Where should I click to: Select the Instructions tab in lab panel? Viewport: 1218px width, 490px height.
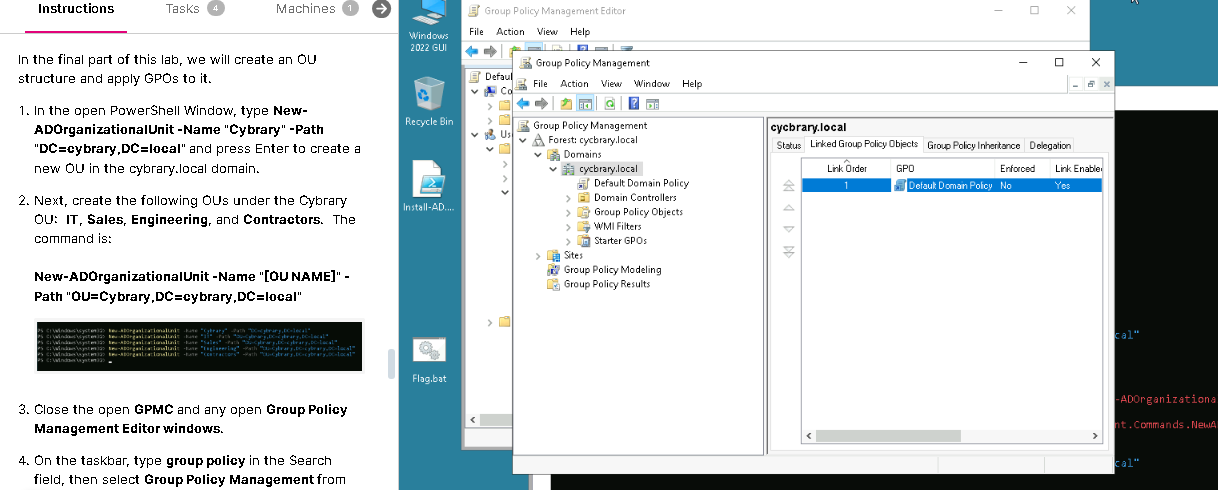[x=76, y=9]
